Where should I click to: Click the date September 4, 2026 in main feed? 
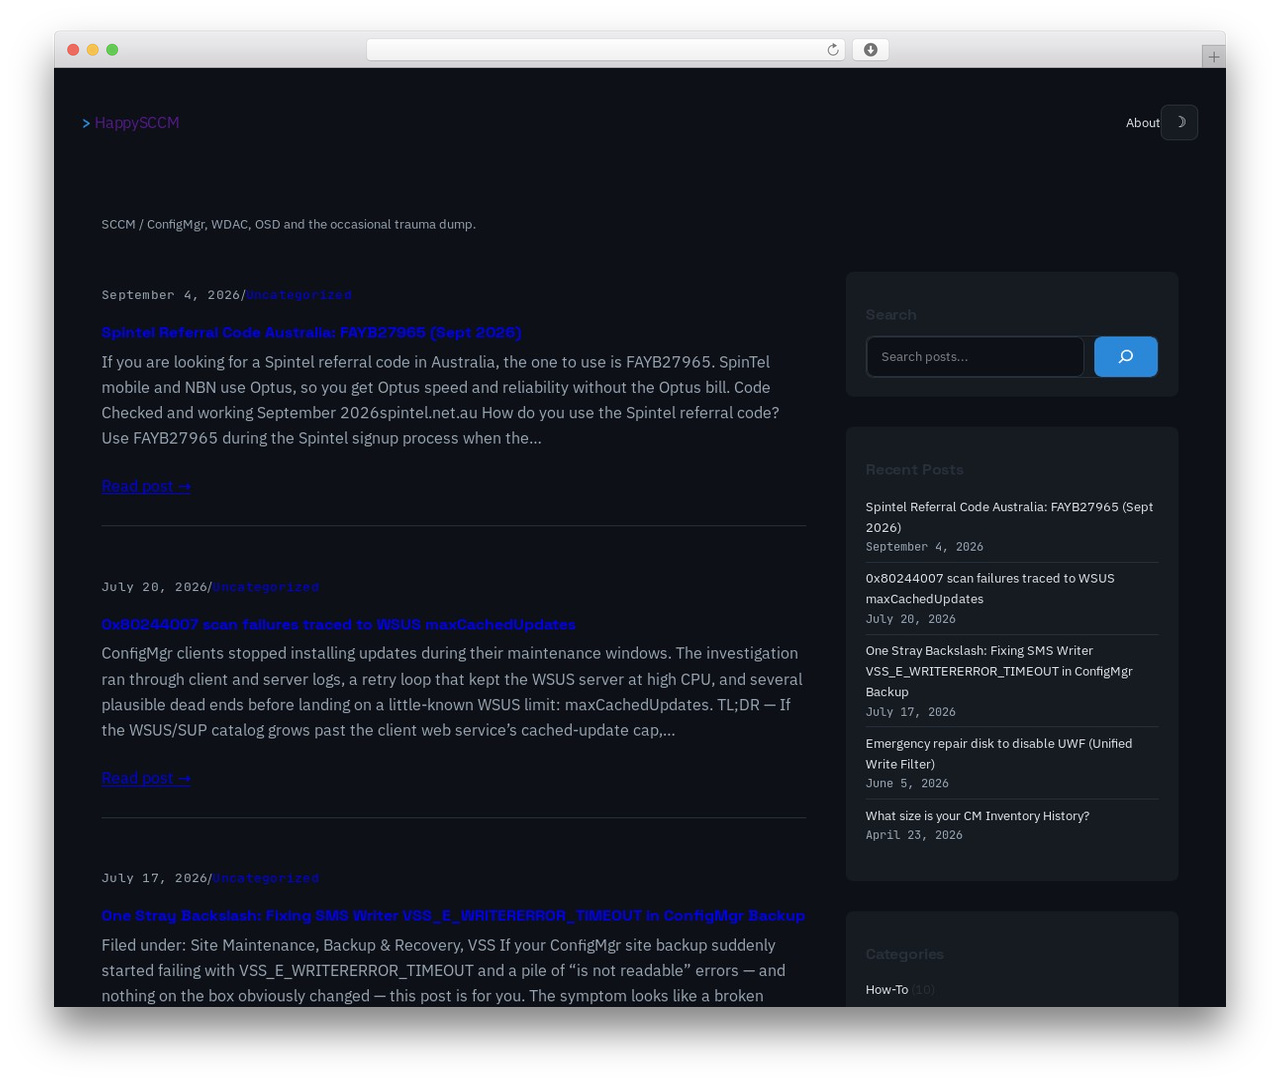coord(171,295)
